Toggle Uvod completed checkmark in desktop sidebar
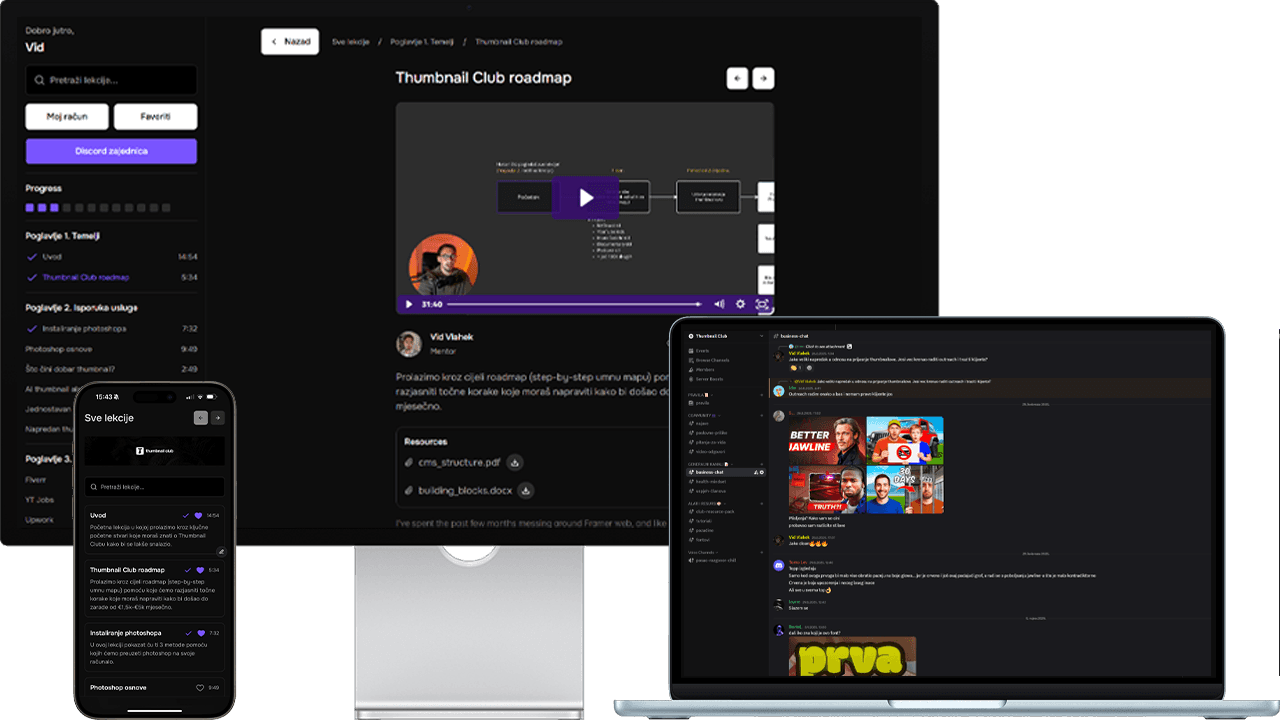Screen dimensions: 1280x720 click(32, 257)
